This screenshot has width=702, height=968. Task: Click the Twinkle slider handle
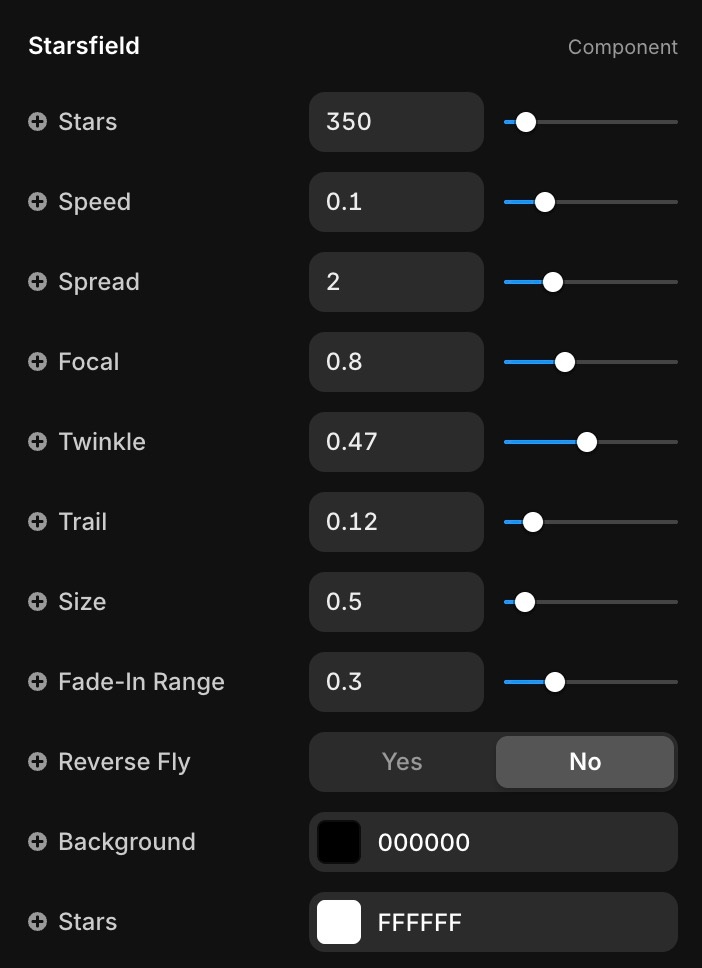[587, 442]
